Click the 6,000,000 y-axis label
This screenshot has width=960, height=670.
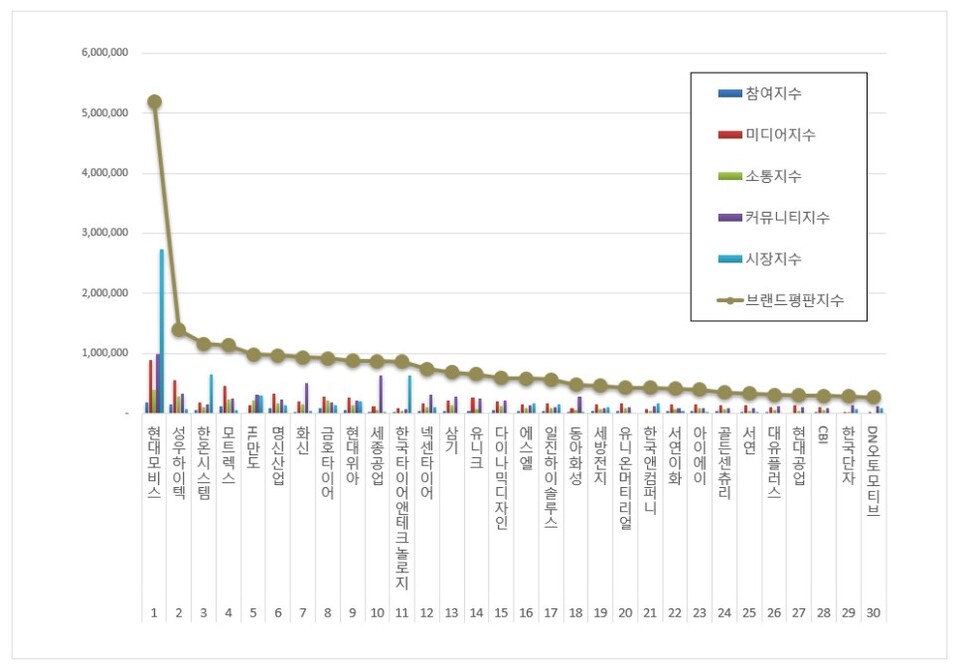pyautogui.click(x=104, y=53)
